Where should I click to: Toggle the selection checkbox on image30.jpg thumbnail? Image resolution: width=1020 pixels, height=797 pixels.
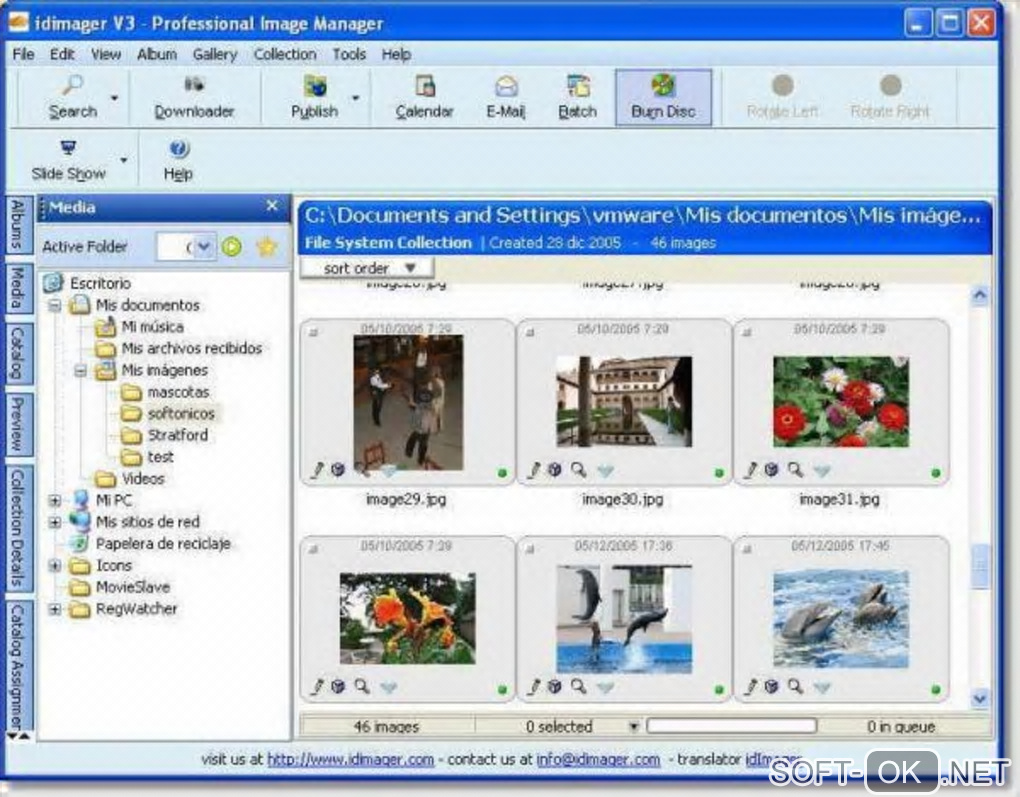pos(530,332)
